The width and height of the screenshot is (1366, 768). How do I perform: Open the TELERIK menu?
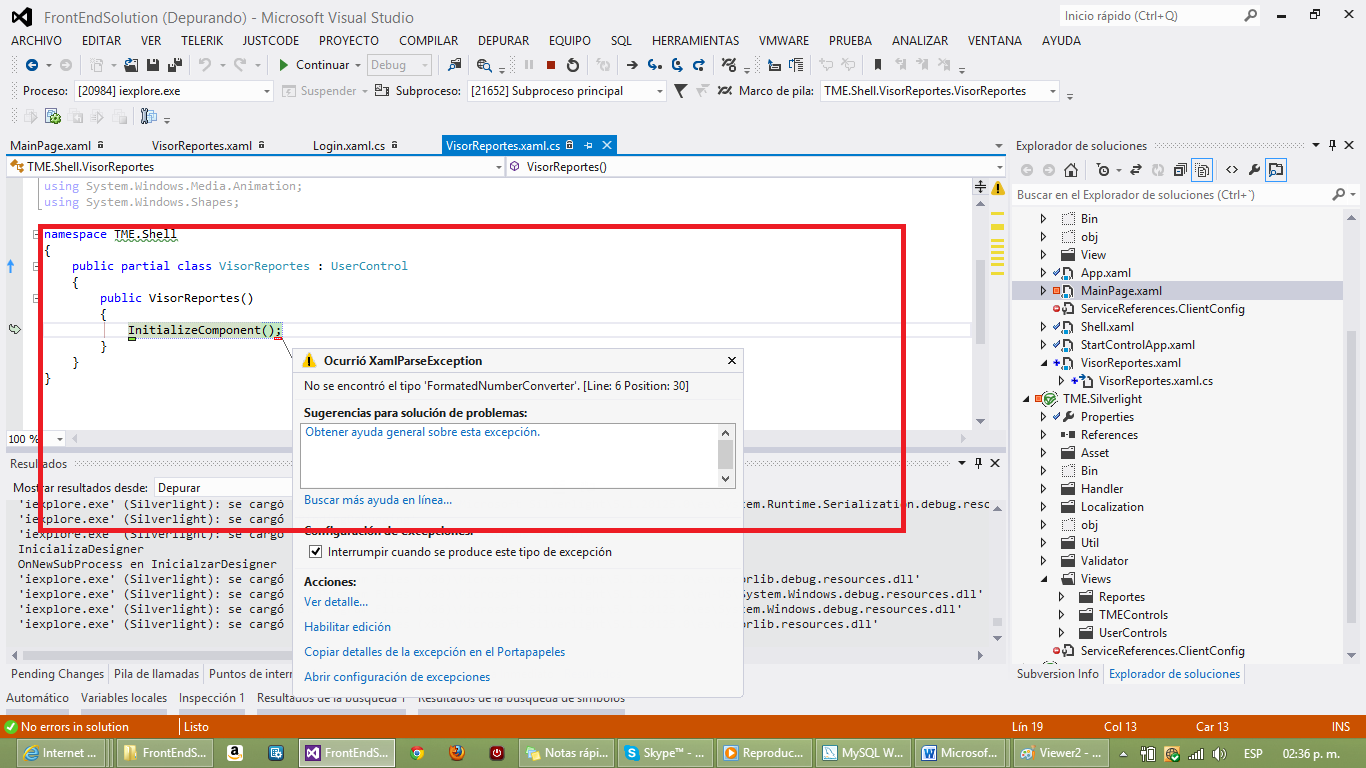click(x=202, y=41)
